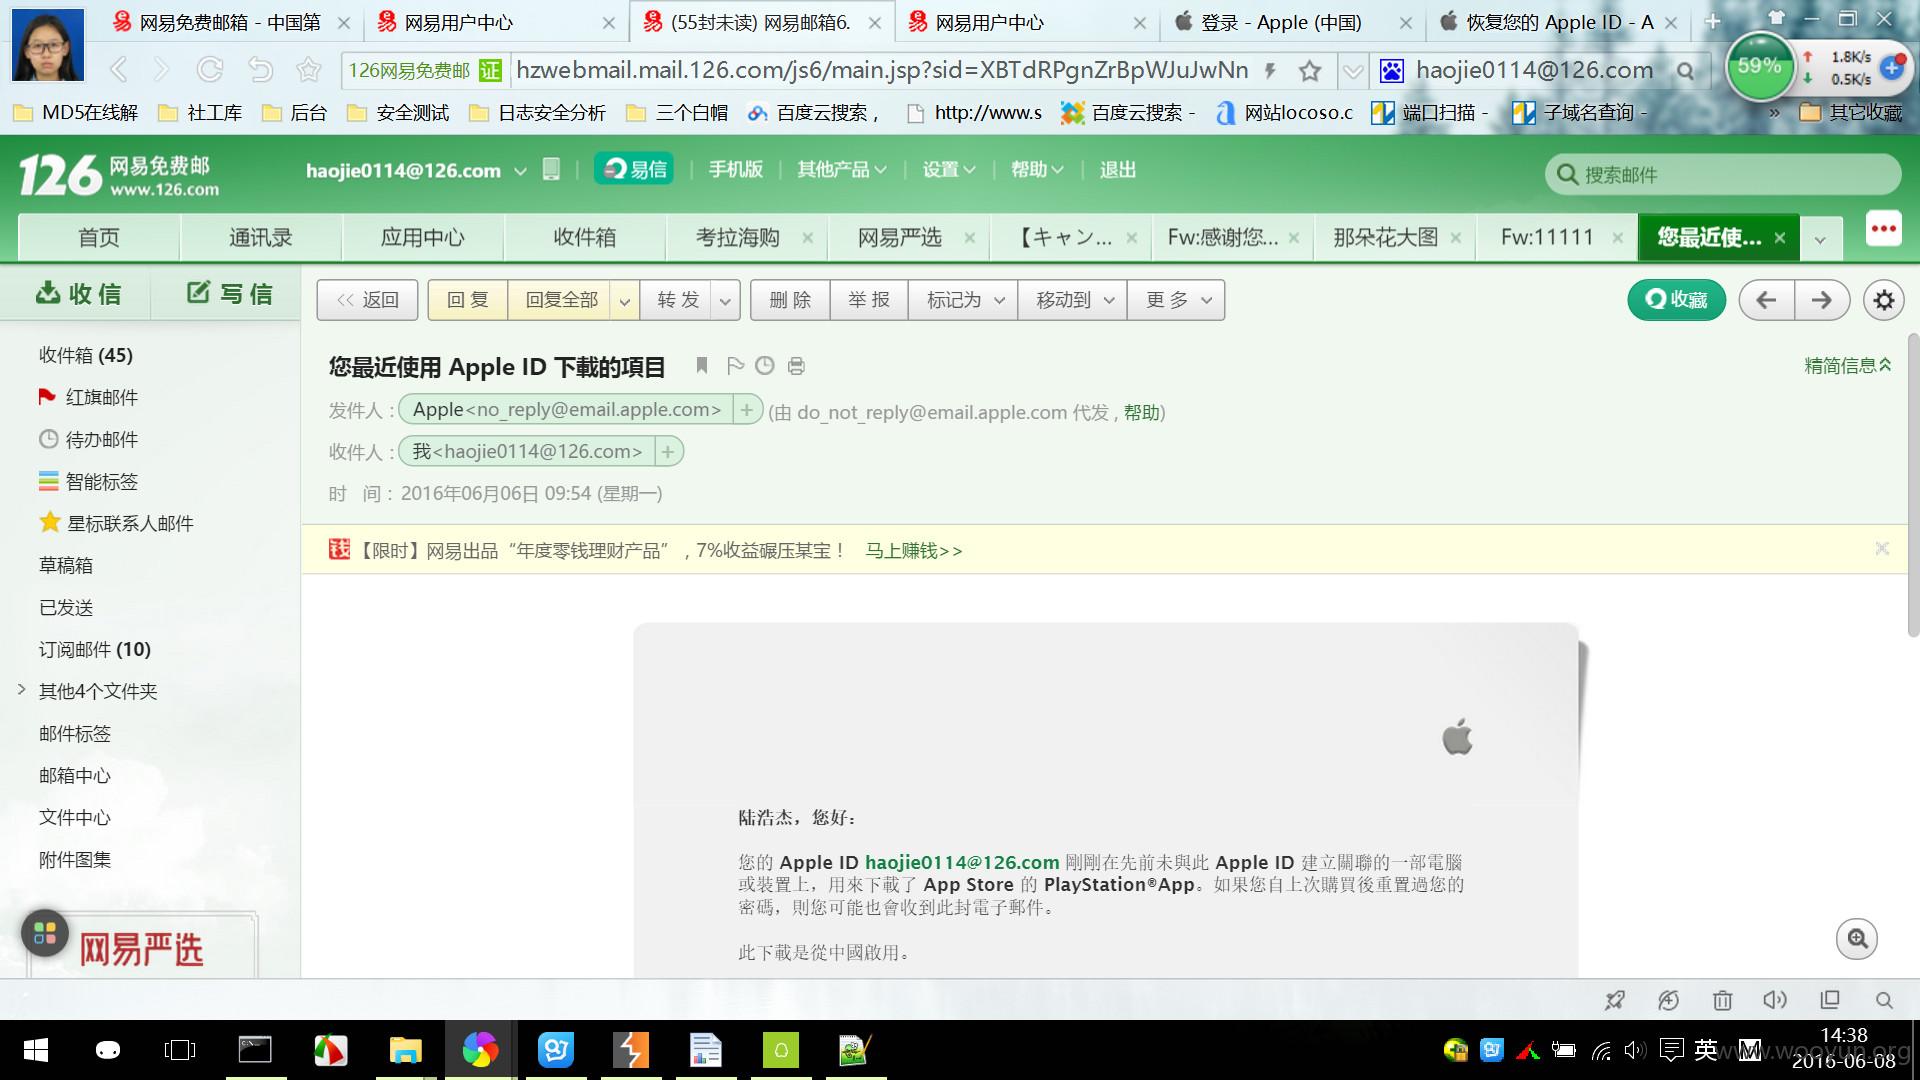
Task: Click the colorful app grid icon at bottom-left
Action: click(x=45, y=933)
